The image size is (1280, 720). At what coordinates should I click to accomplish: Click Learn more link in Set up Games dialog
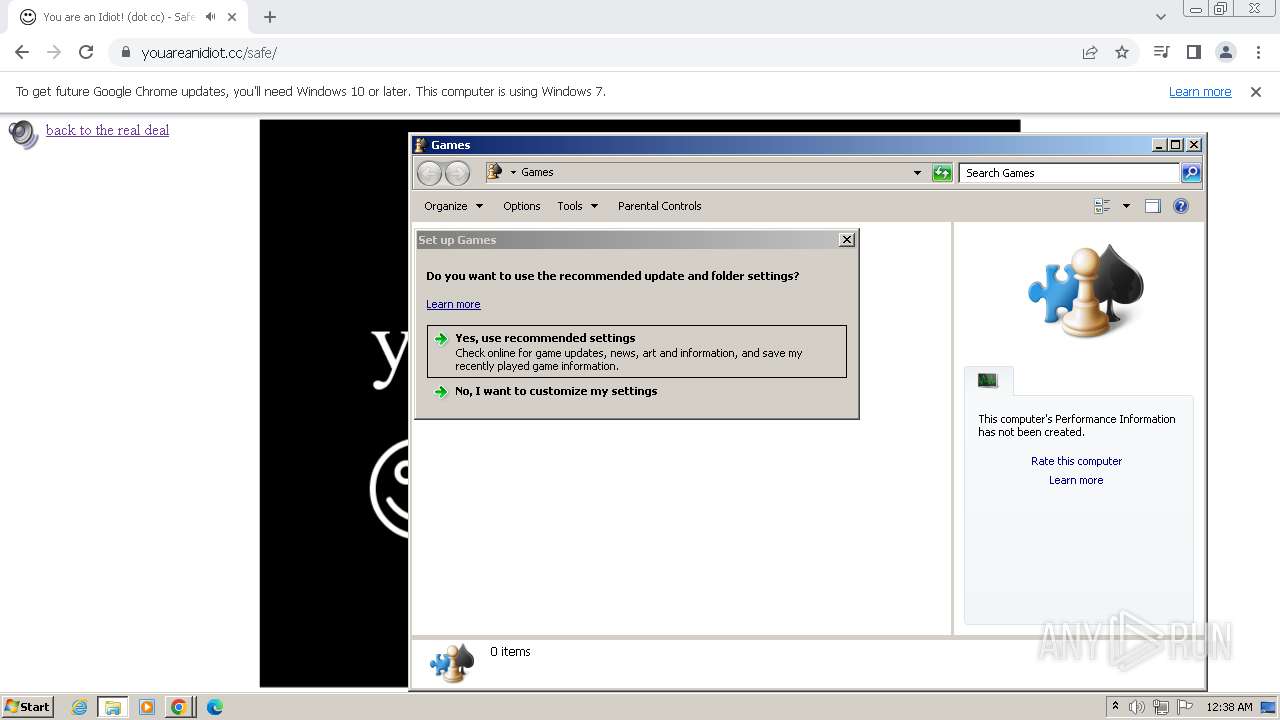[453, 304]
